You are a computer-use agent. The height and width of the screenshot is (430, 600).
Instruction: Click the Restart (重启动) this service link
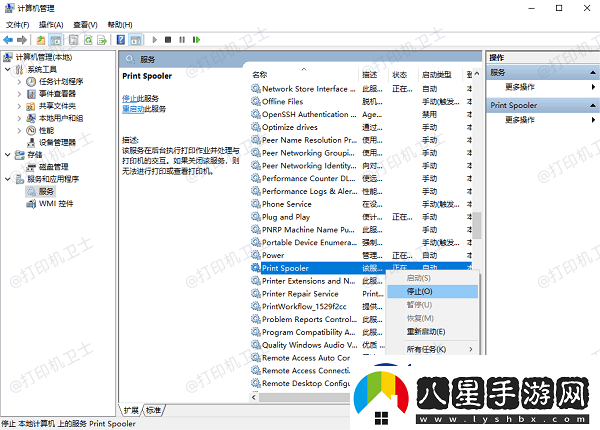[133, 109]
